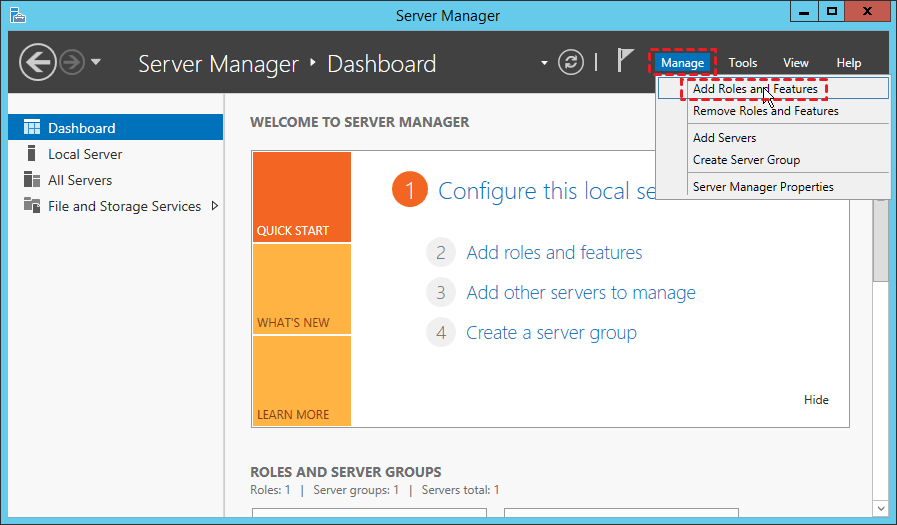Image resolution: width=897 pixels, height=525 pixels.
Task: Select the Dashboard icon in sidebar
Action: pos(32,128)
